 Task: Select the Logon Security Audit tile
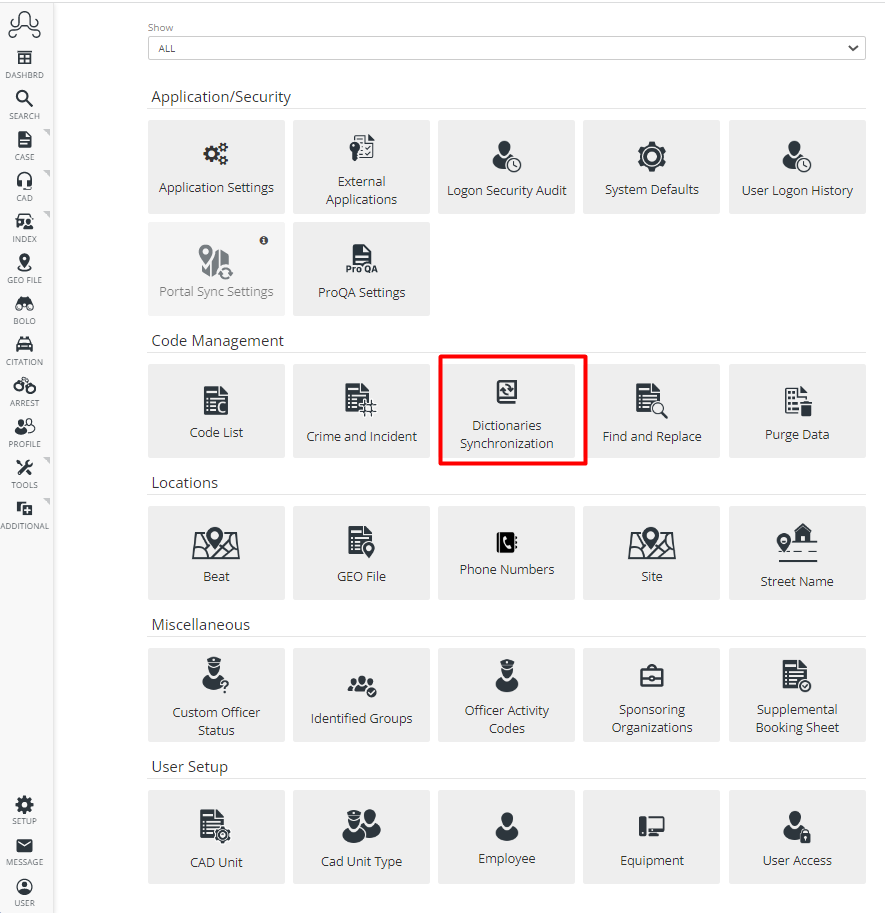coord(506,167)
